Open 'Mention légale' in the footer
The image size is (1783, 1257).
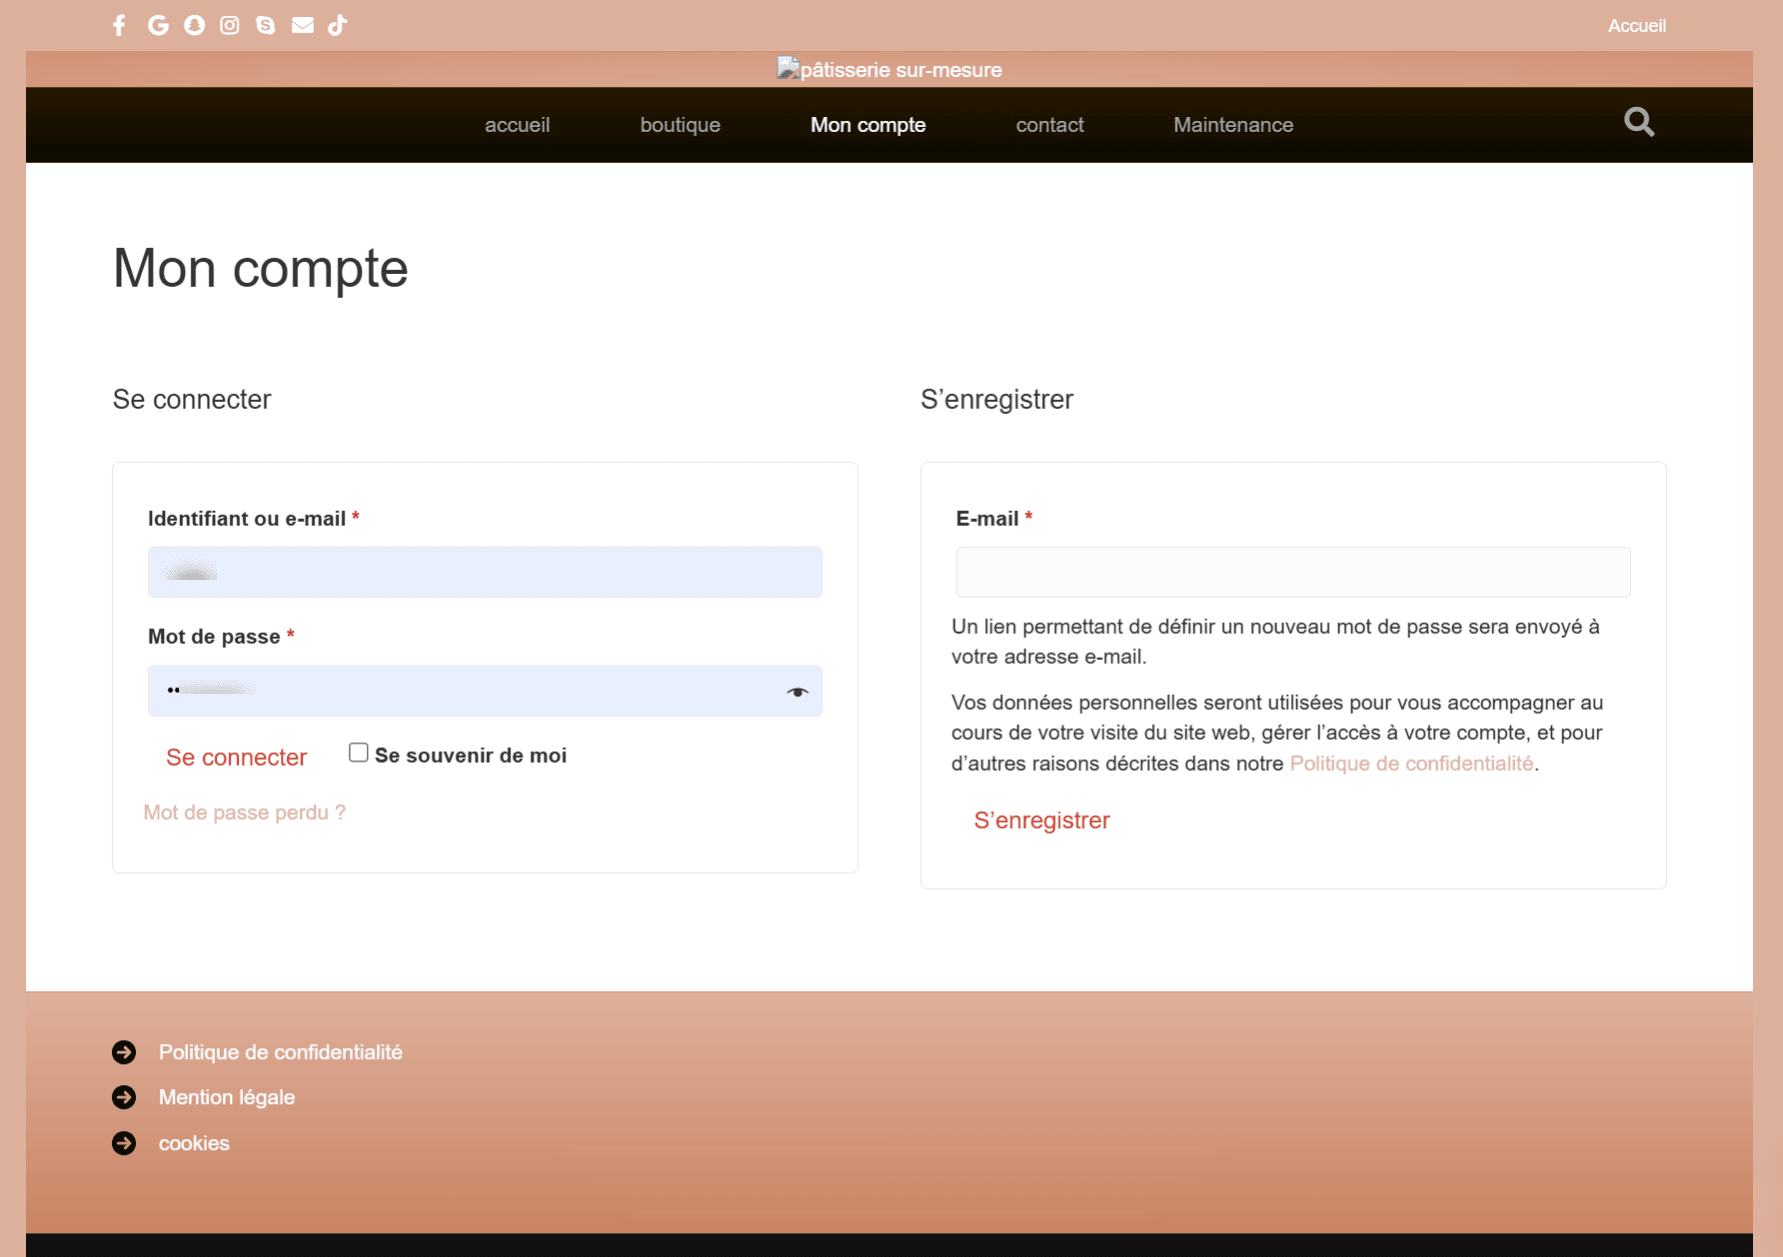226,1097
